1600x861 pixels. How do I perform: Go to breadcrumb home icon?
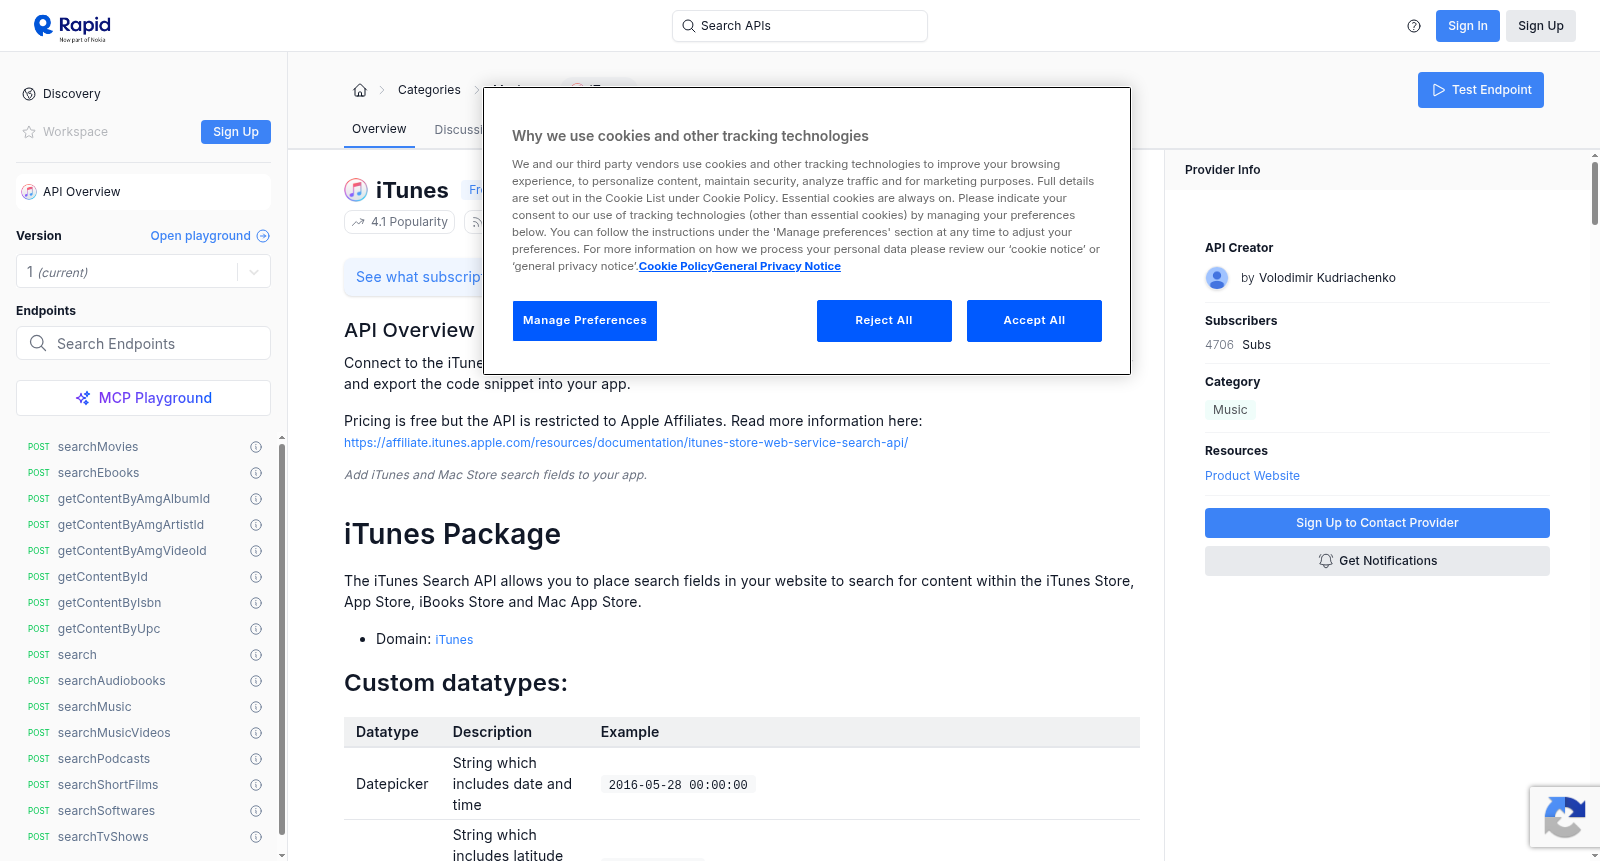(360, 90)
